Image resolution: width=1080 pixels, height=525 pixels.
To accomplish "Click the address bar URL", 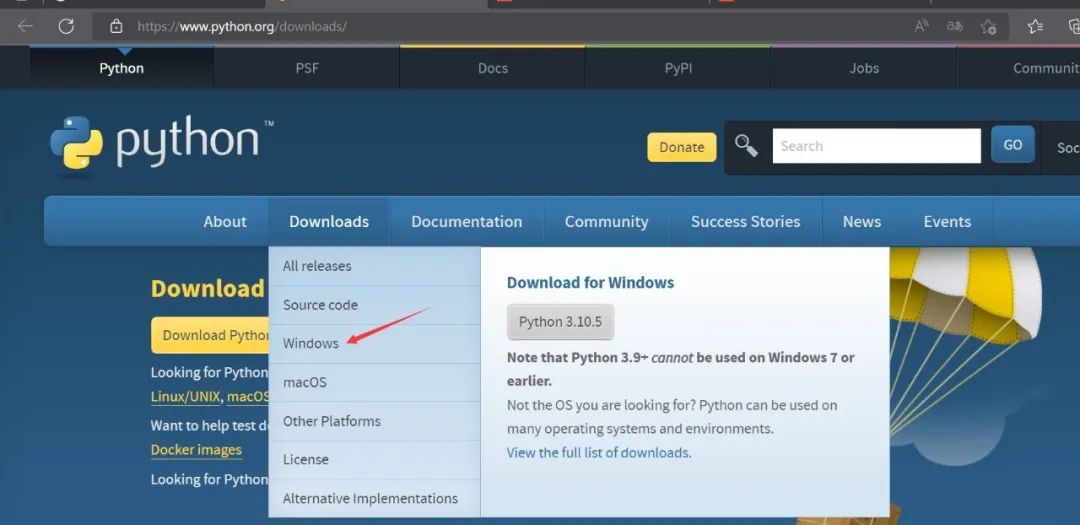I will click(x=242, y=27).
